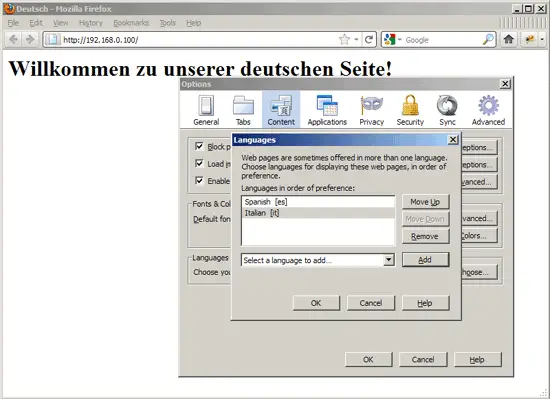Bookmark this page with the star
550x399 pixels.
tap(344, 39)
